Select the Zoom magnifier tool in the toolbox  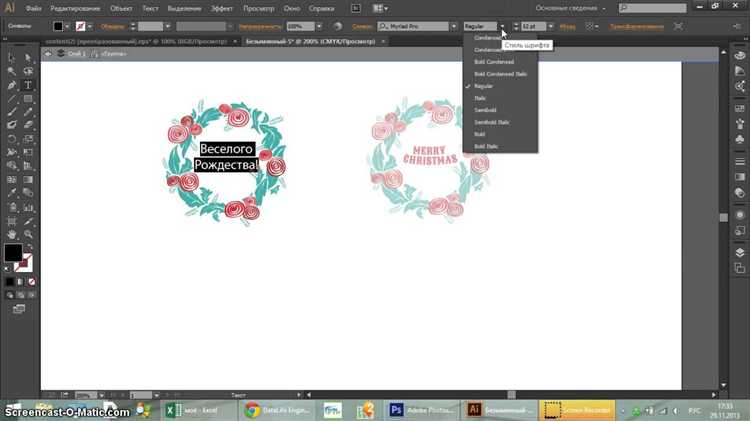(28, 233)
